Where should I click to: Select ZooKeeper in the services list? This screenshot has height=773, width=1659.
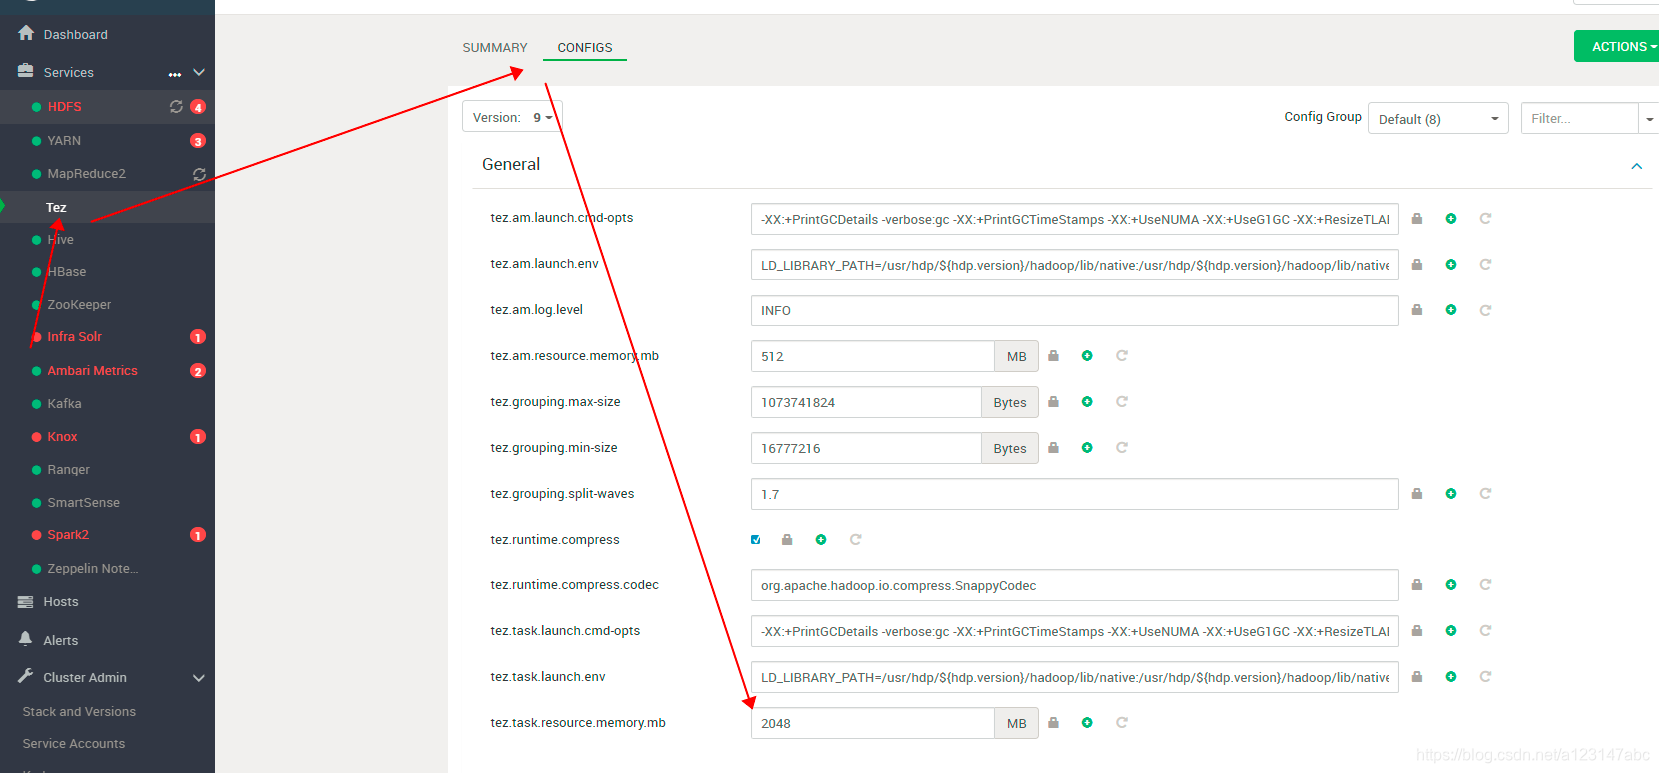coord(79,304)
